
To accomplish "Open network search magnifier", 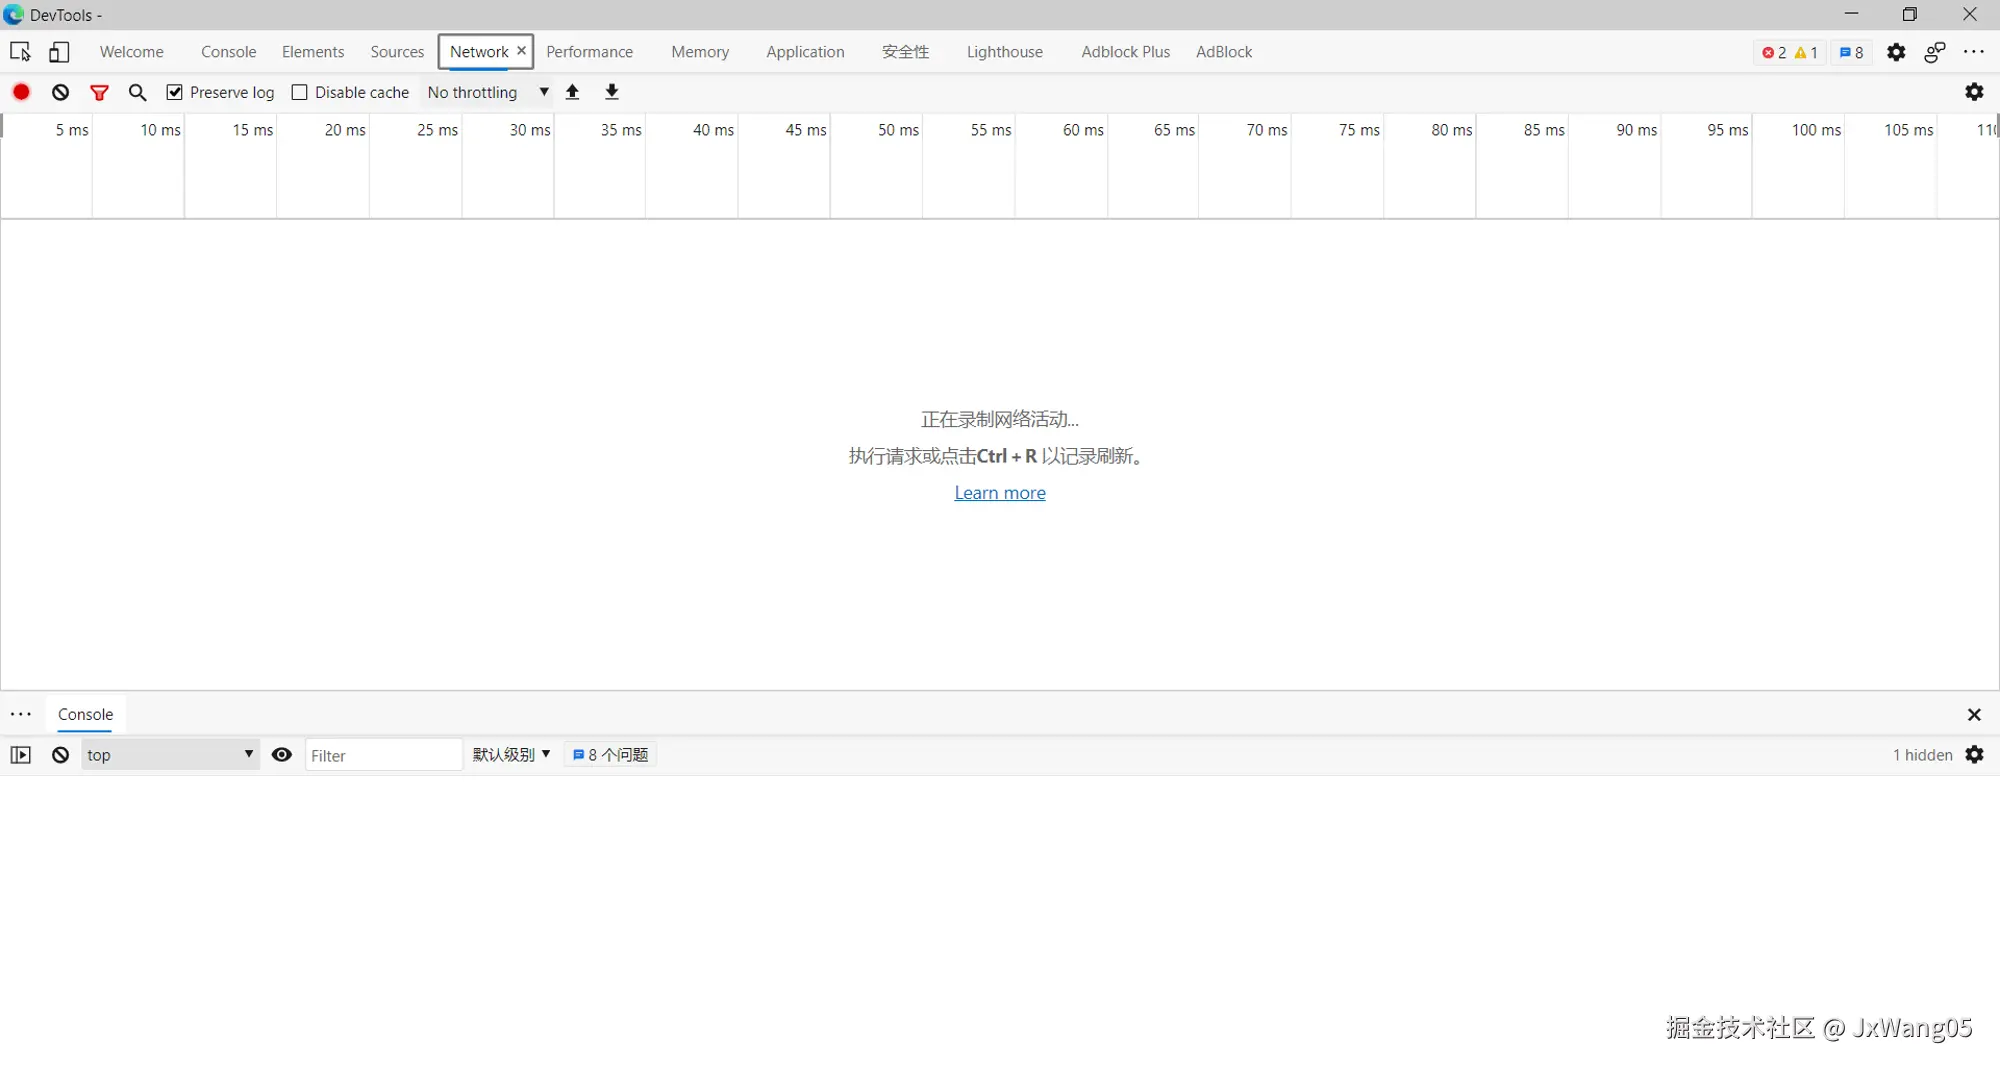I will (x=138, y=92).
